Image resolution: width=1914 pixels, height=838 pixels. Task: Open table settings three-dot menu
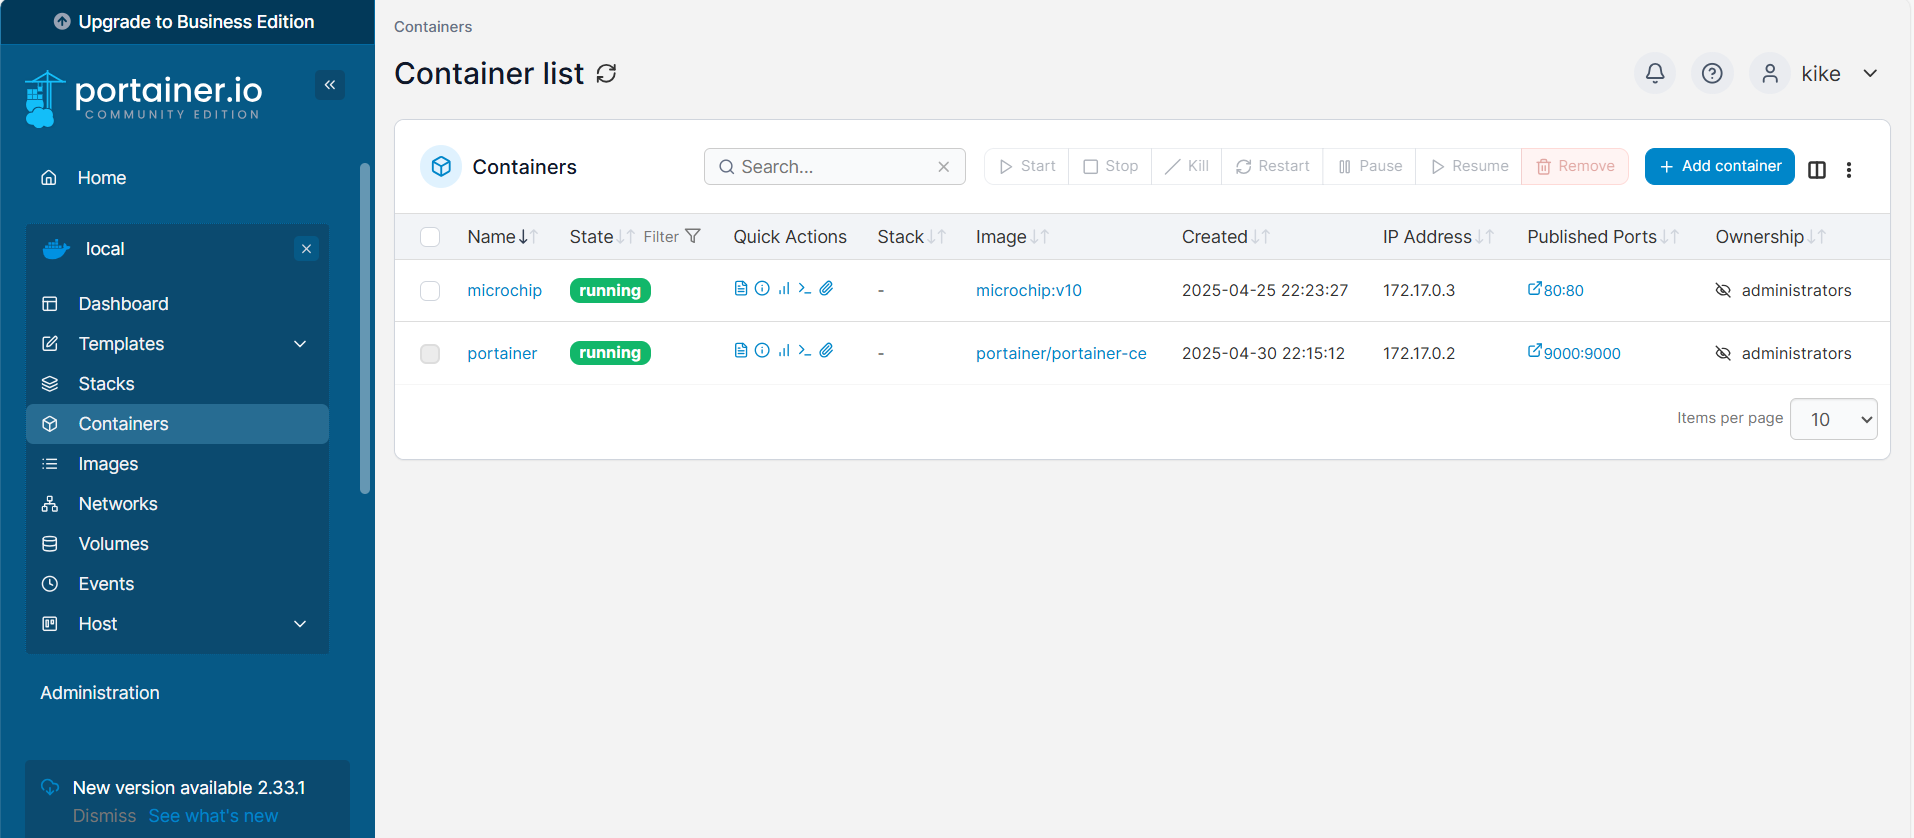click(x=1849, y=170)
